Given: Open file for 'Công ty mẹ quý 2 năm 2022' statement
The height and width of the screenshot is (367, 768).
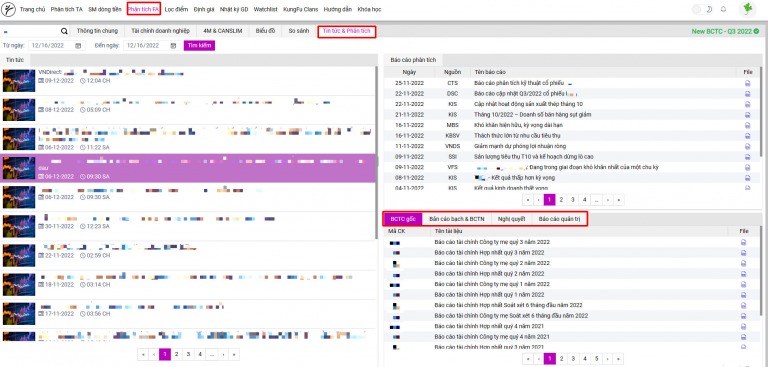Looking at the screenshot, I should 744,263.
